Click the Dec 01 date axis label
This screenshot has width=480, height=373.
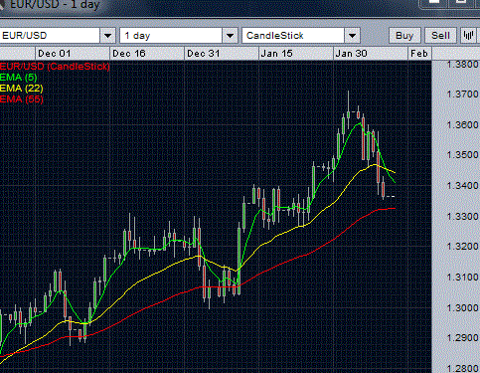tap(54, 53)
